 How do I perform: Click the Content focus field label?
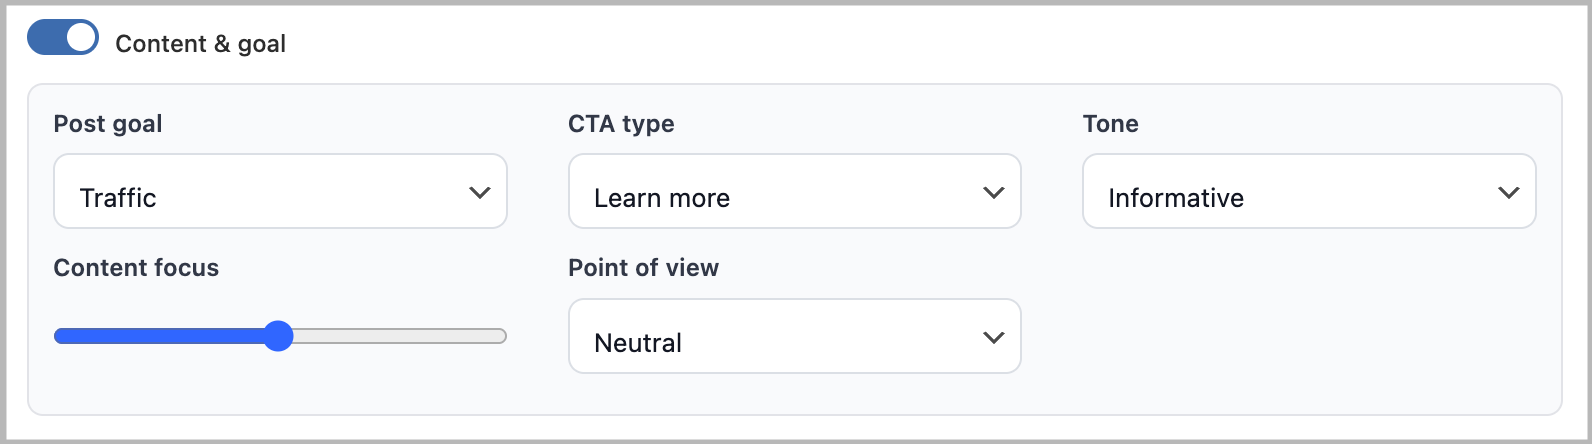click(136, 268)
